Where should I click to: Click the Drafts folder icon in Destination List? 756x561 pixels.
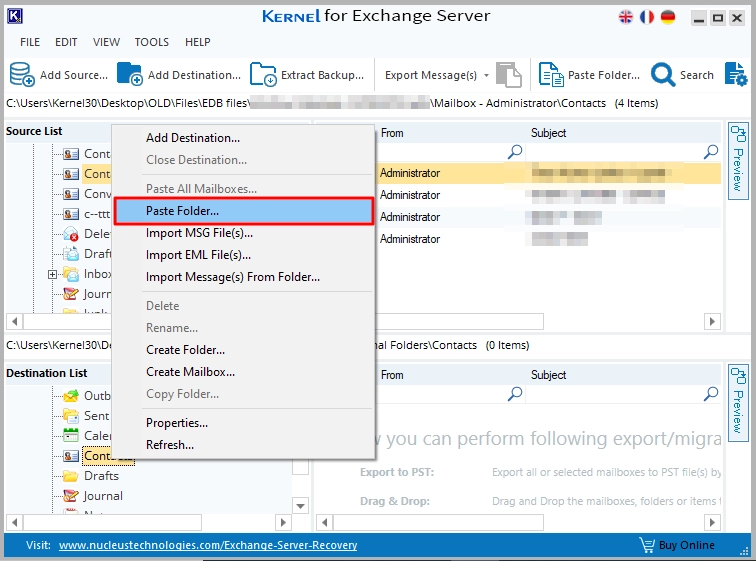click(71, 476)
